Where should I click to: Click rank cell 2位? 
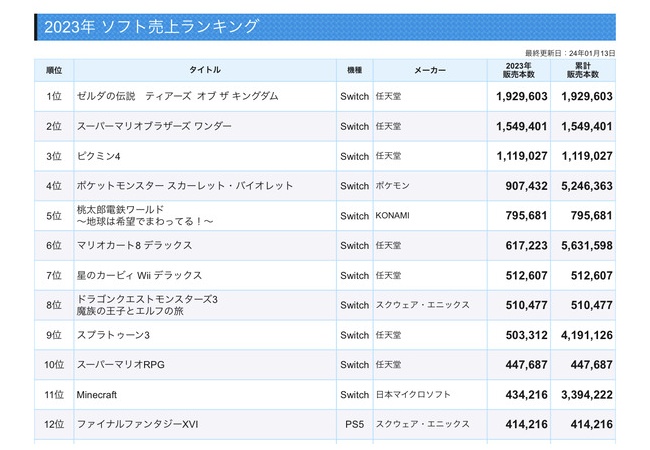[x=54, y=126]
